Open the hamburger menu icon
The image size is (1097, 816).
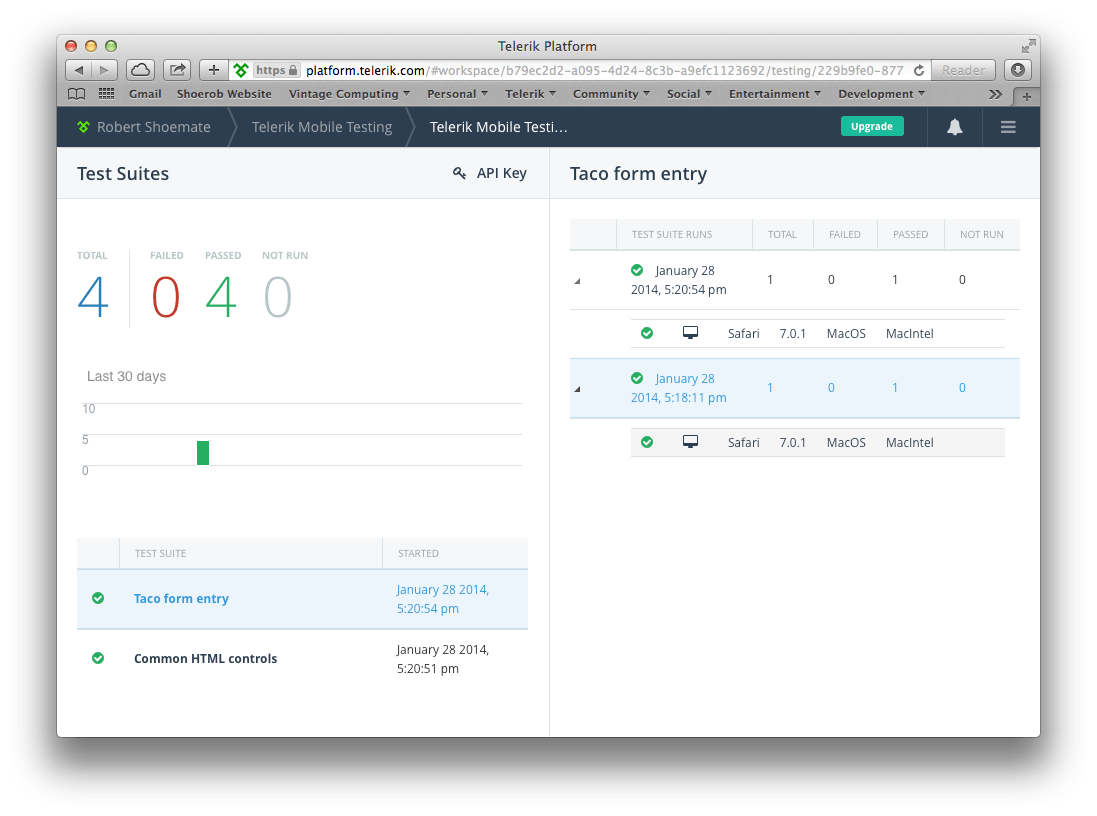point(1008,127)
